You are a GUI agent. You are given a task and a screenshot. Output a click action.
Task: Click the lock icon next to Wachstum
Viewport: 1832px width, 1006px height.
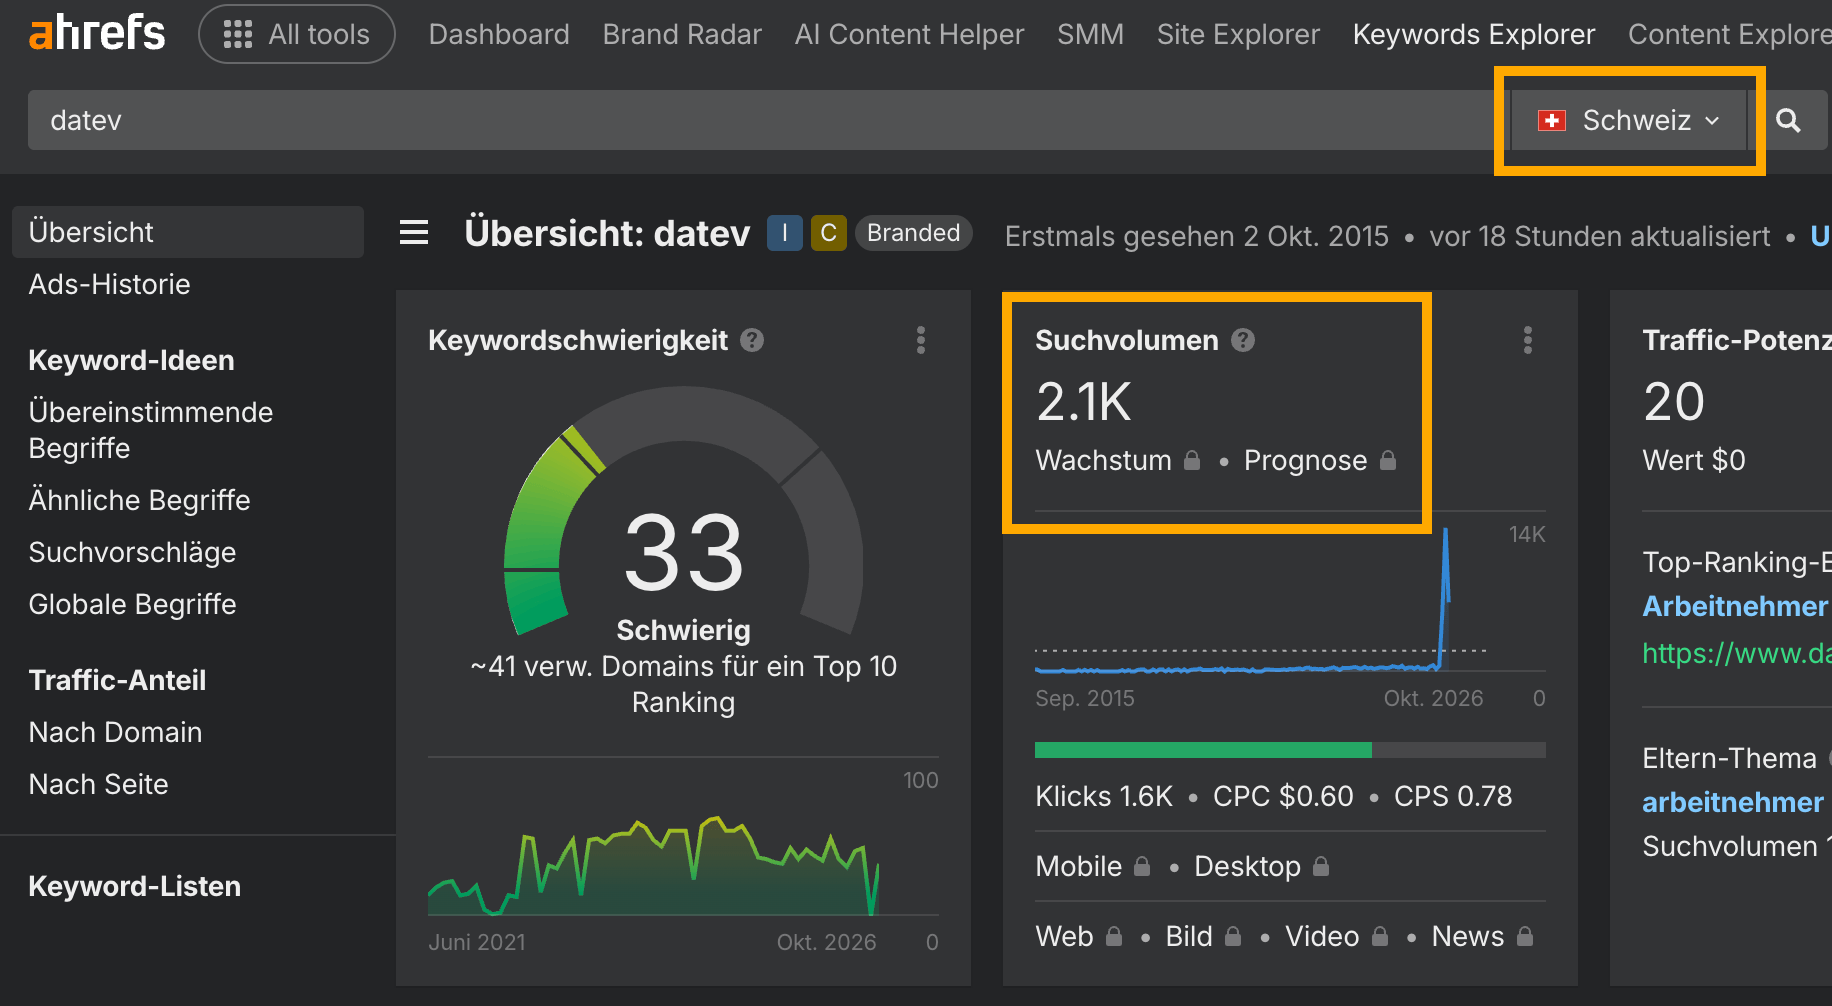click(x=1192, y=460)
